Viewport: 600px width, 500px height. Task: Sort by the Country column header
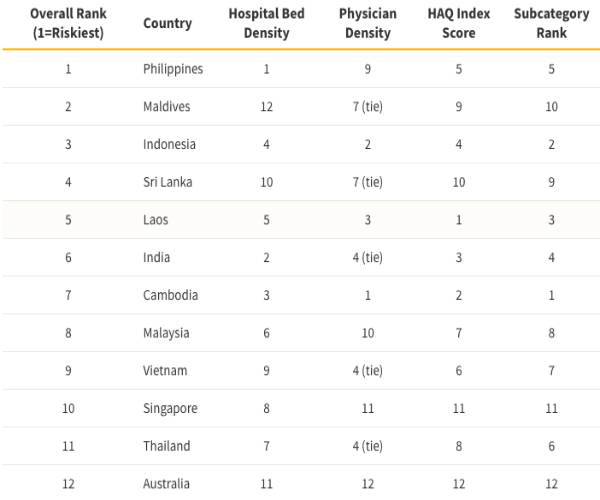(x=167, y=24)
